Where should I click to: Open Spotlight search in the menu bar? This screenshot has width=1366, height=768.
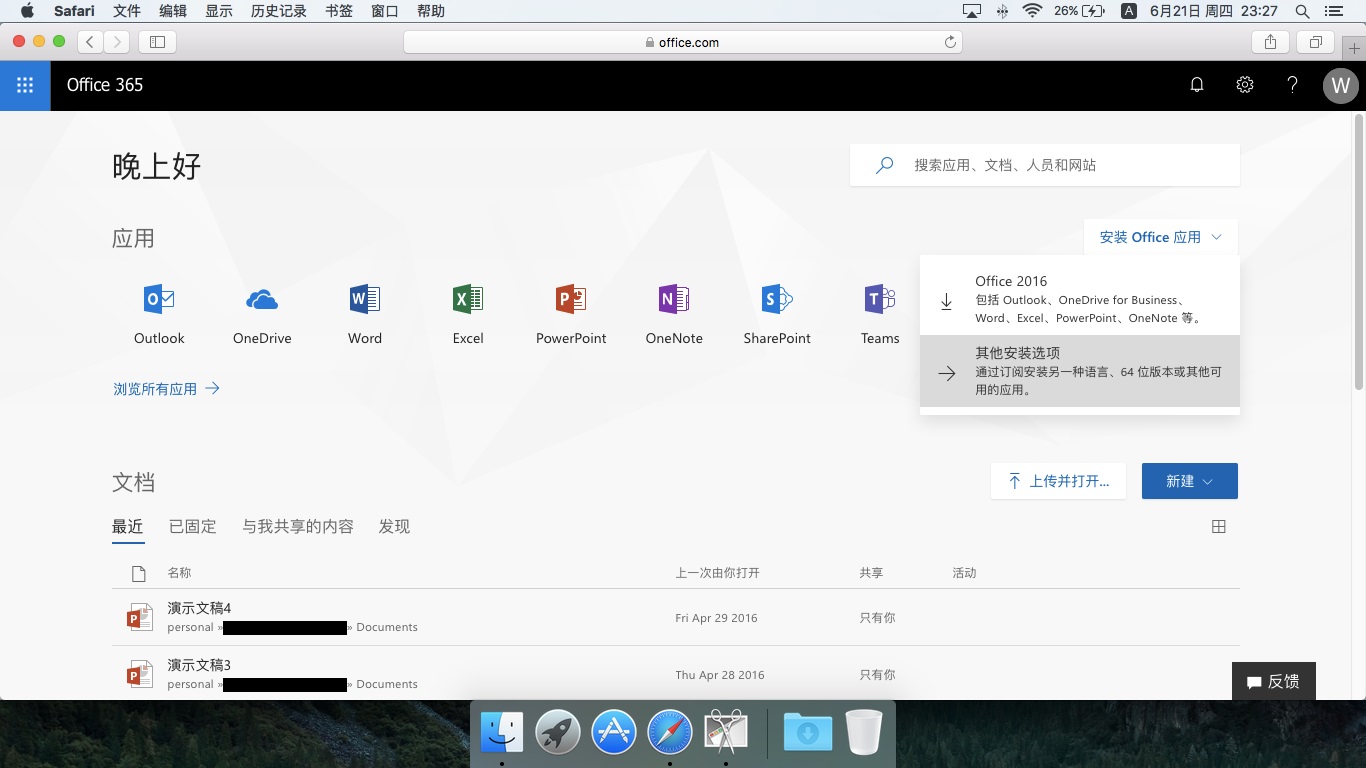(1302, 11)
